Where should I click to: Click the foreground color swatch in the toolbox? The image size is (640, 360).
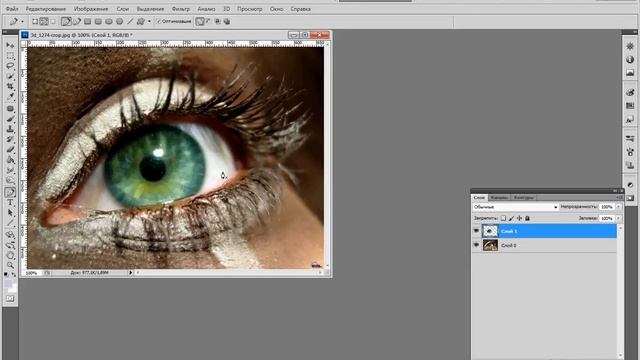[8, 283]
